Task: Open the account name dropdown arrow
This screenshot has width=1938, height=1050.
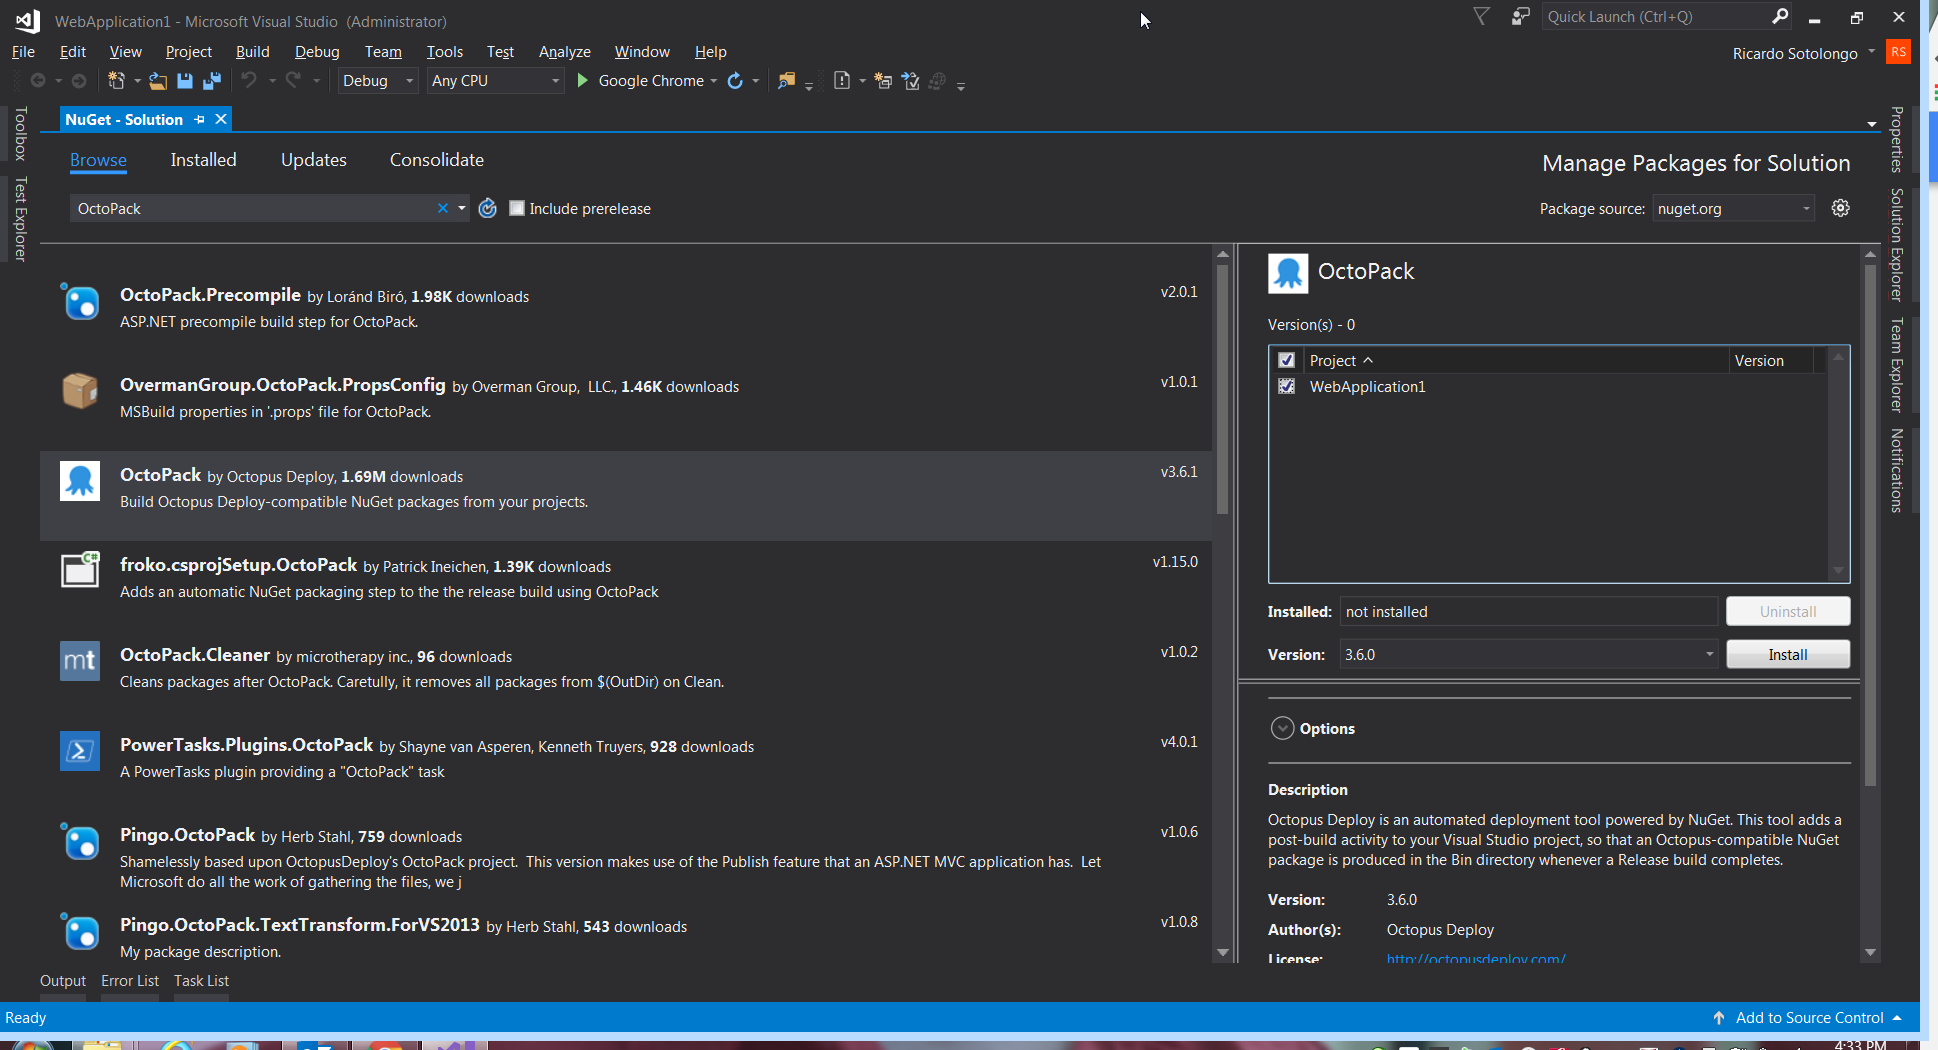Action: tap(1871, 52)
